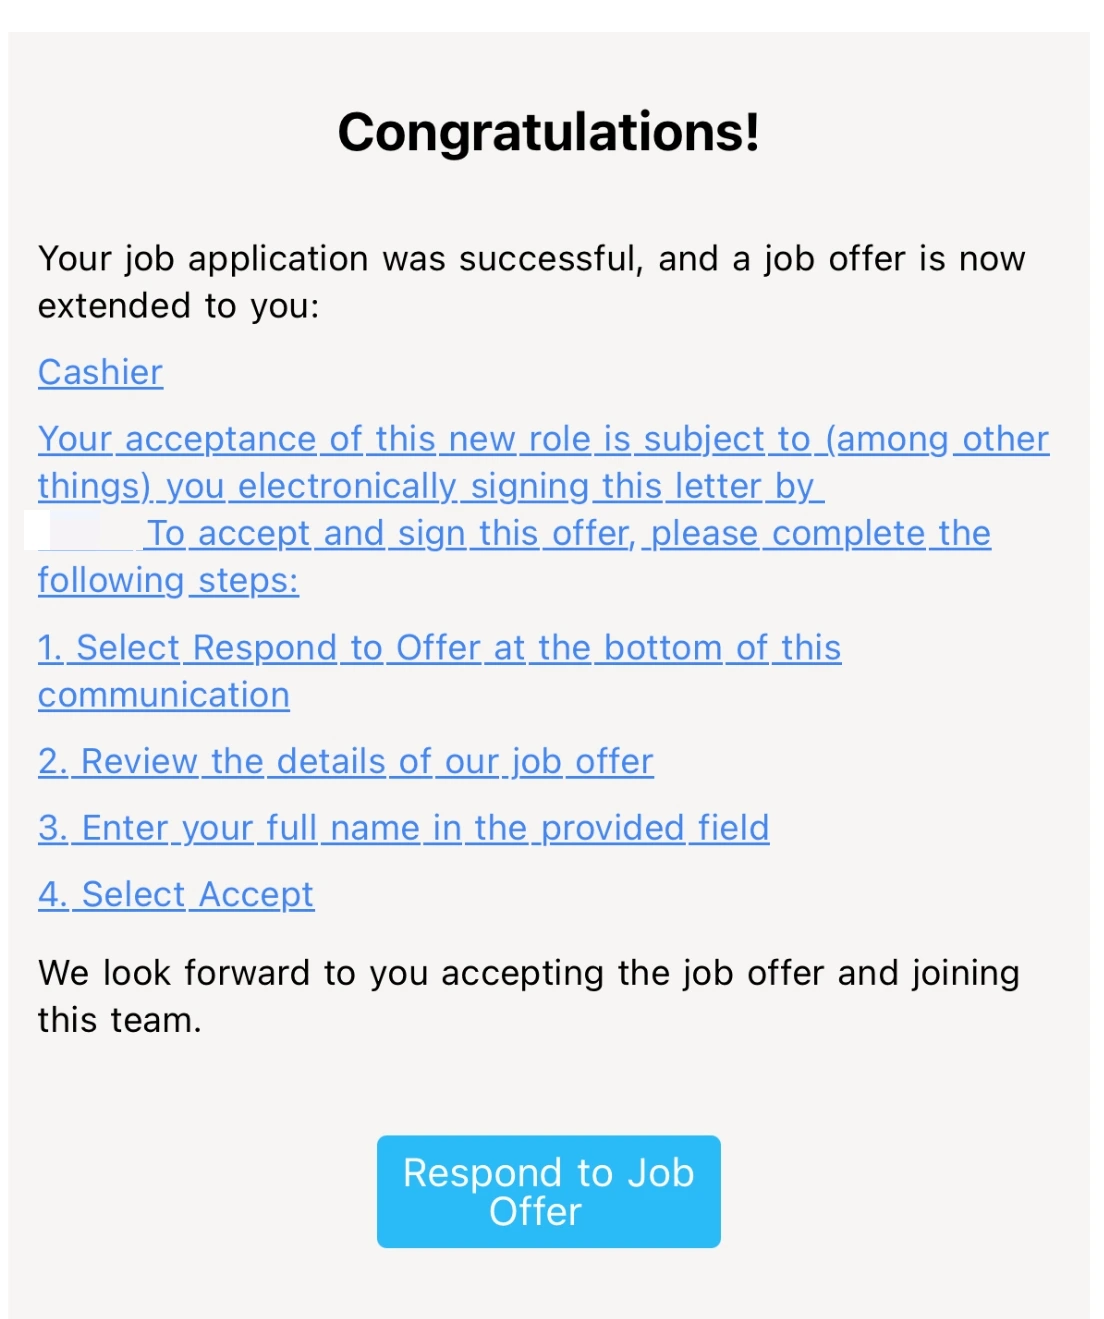
Task: Click the 'To accept and sign this offer' link line
Action: pyautogui.click(x=569, y=533)
